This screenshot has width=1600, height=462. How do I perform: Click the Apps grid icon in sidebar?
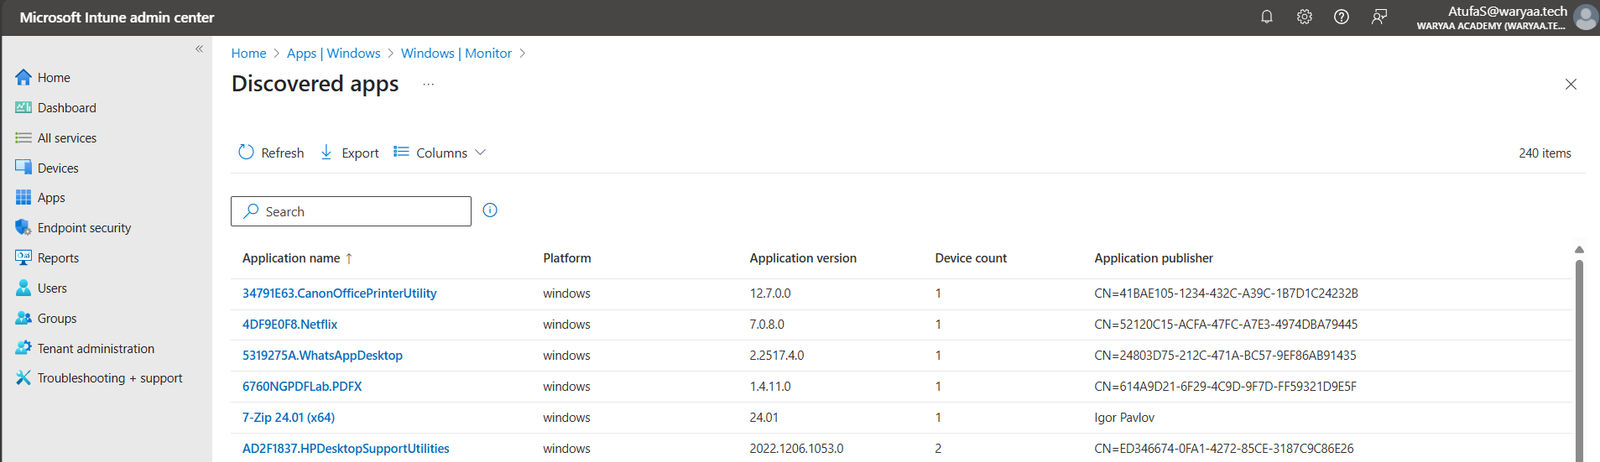(x=23, y=198)
